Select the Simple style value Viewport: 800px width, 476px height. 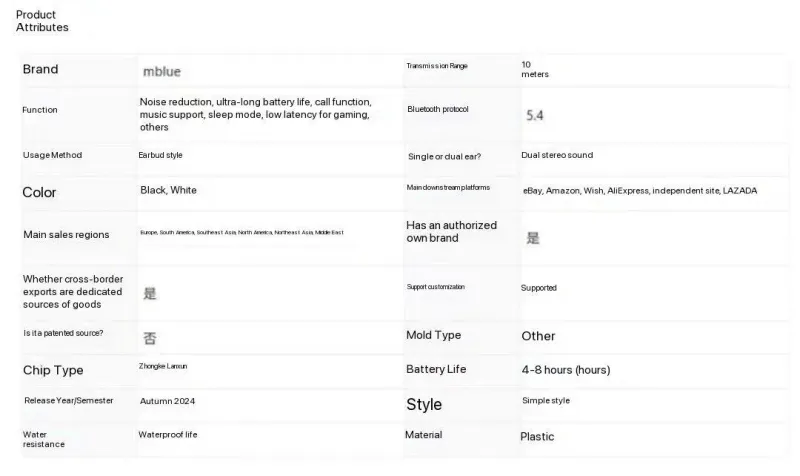[546, 400]
